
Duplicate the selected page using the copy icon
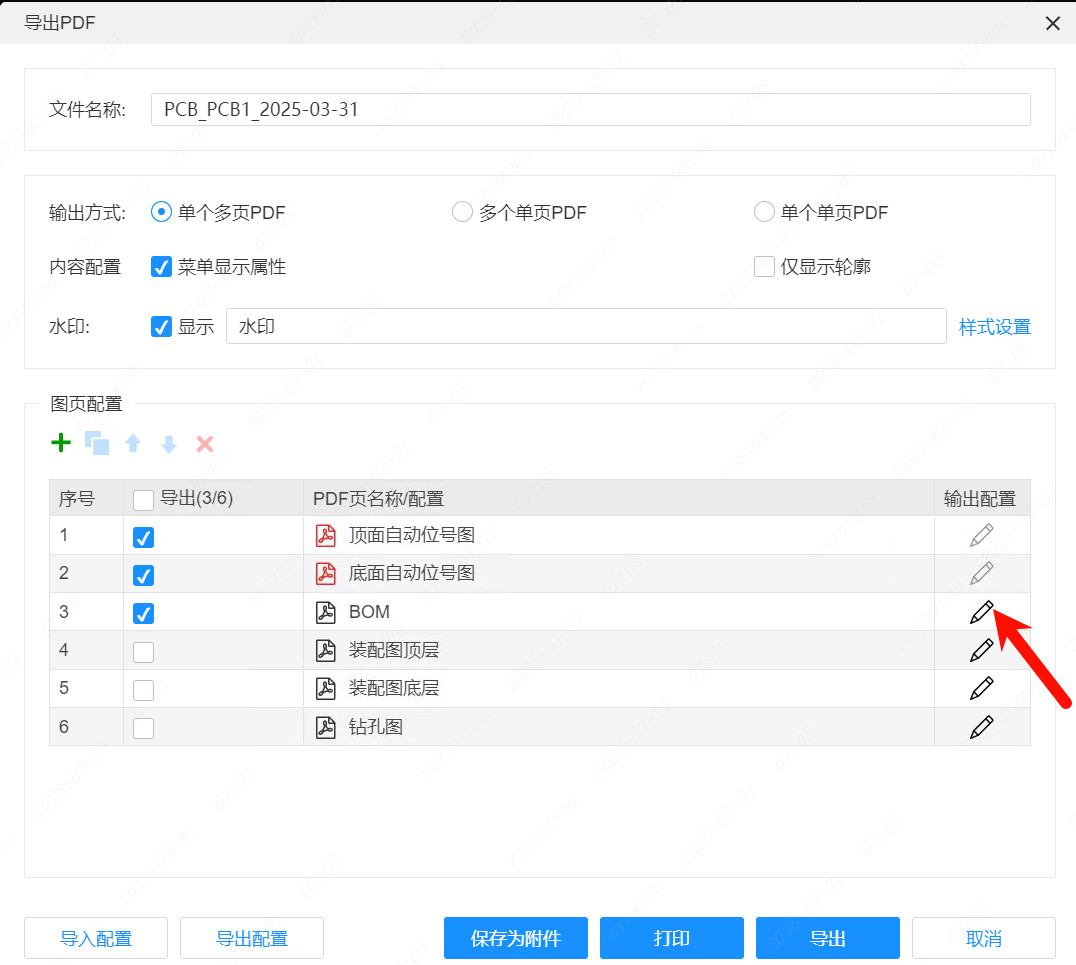click(97, 443)
